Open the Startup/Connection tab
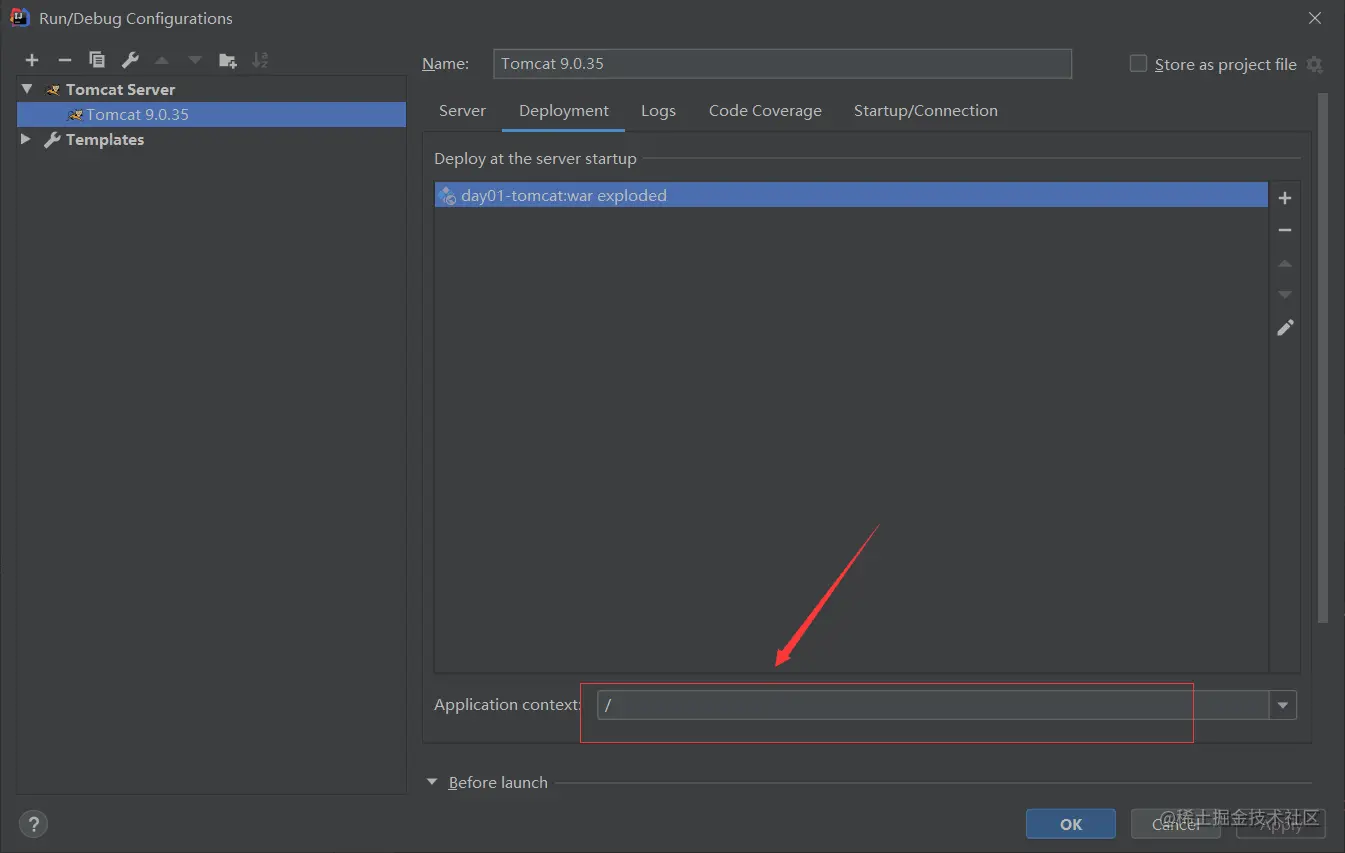The width and height of the screenshot is (1345, 853). [x=926, y=111]
